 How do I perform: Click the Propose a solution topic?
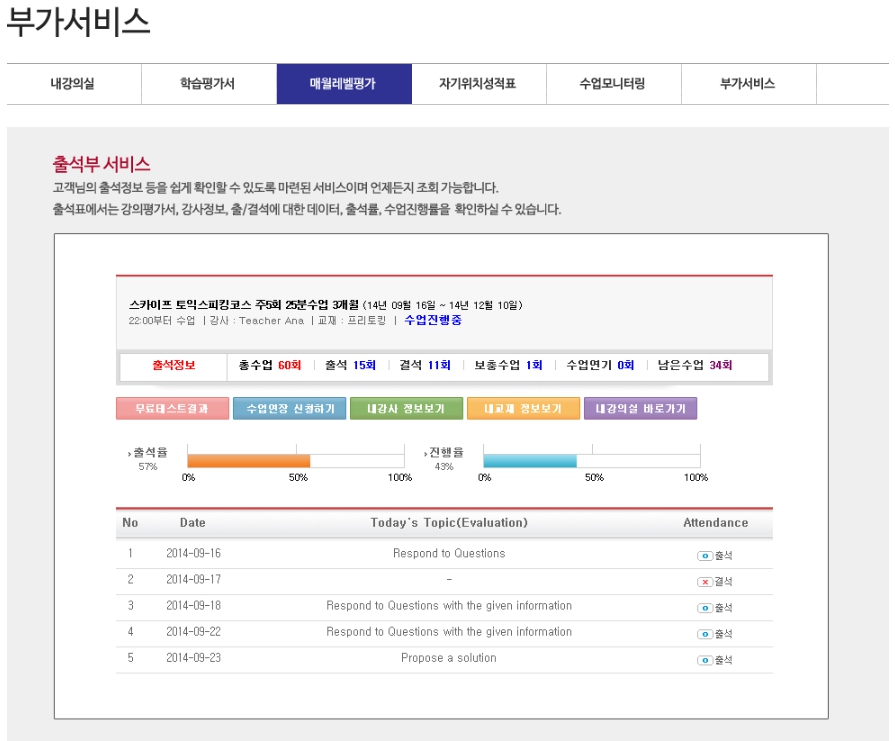point(448,658)
